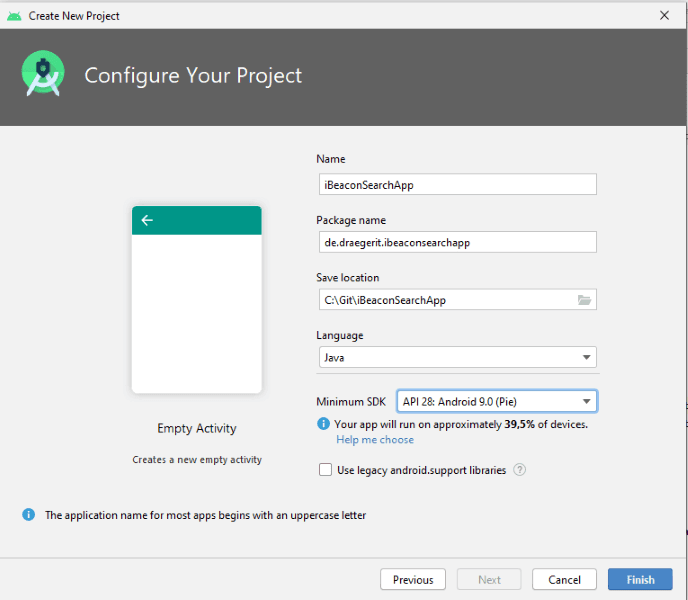
Task: Click the small Android icon in title bar
Action: (14, 15)
